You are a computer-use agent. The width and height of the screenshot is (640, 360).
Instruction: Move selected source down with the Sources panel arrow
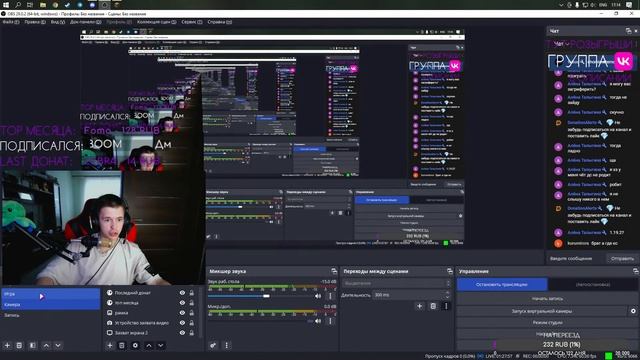pyautogui.click(x=161, y=345)
